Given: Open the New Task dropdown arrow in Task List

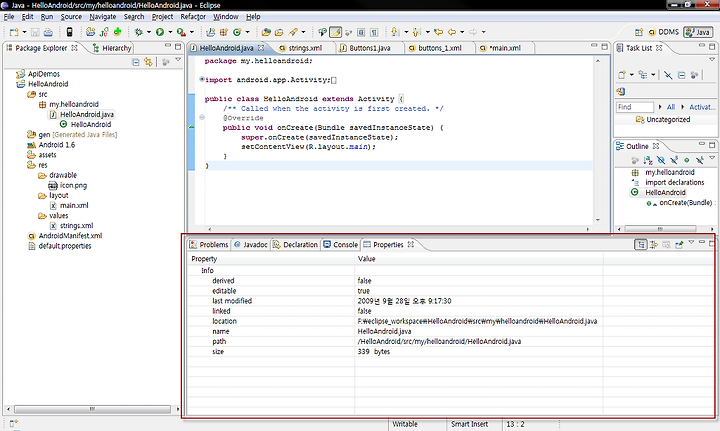Looking at the screenshot, I should tap(632, 75).
